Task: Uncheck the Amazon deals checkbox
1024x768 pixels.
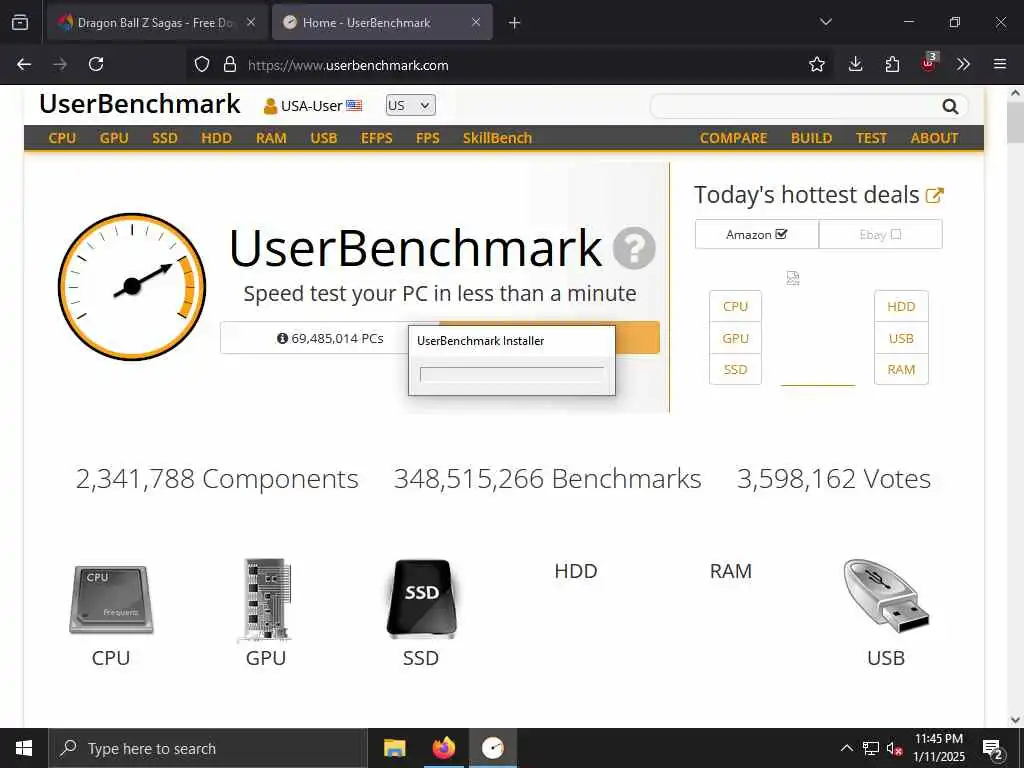Action: [781, 234]
